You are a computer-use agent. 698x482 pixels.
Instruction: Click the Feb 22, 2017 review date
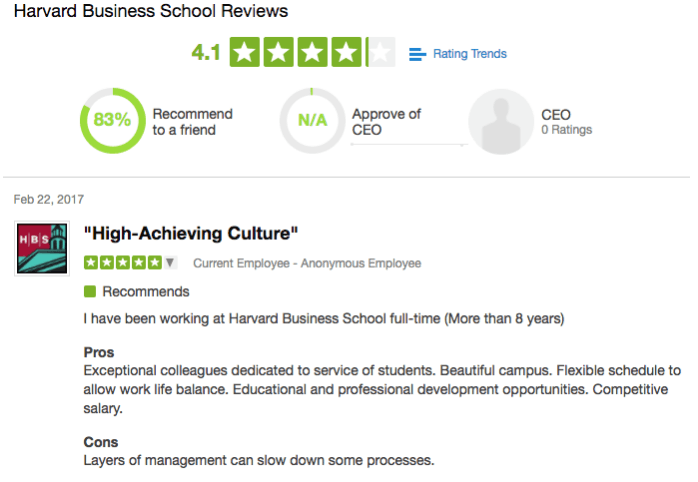coord(49,199)
